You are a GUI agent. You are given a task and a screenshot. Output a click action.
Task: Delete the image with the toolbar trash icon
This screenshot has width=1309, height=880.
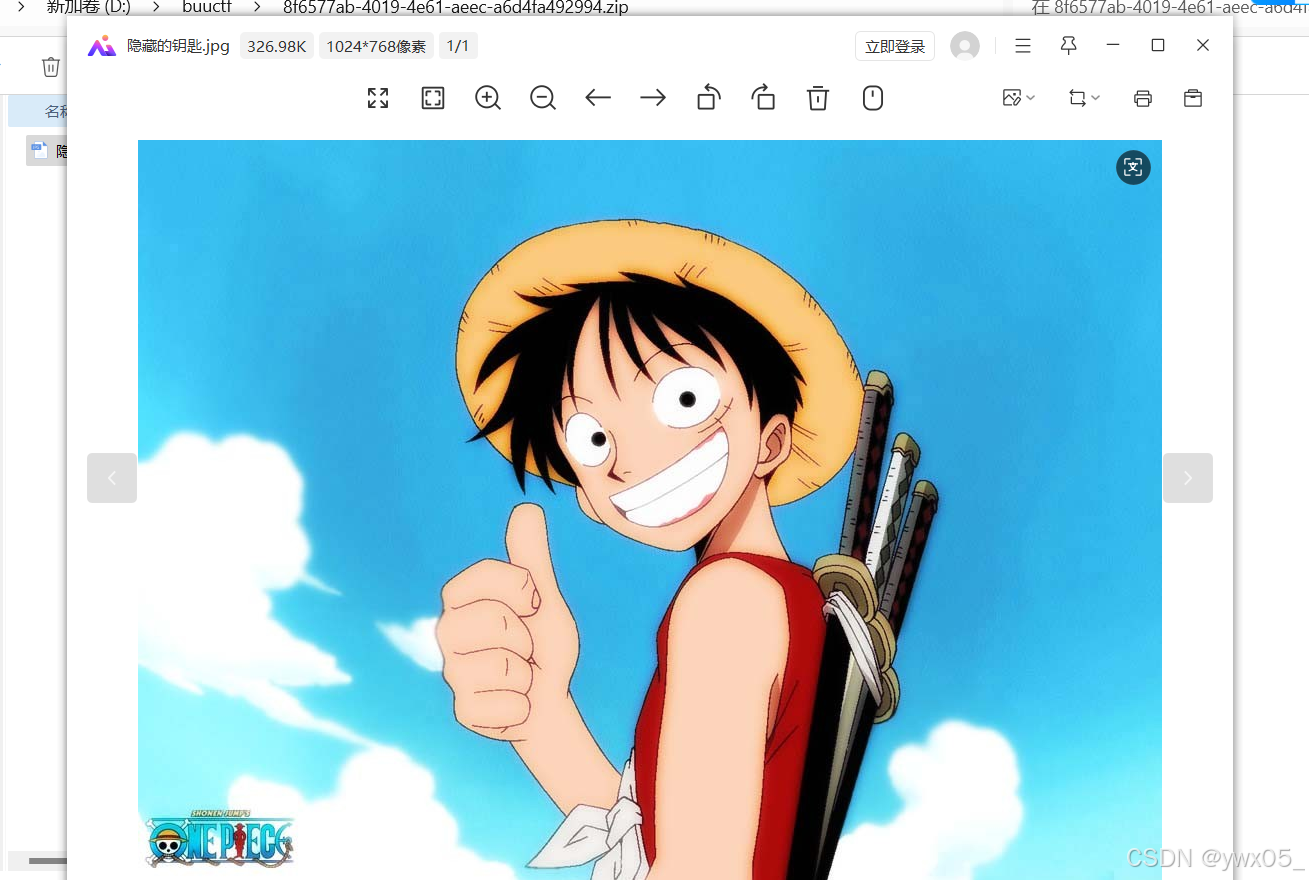818,98
